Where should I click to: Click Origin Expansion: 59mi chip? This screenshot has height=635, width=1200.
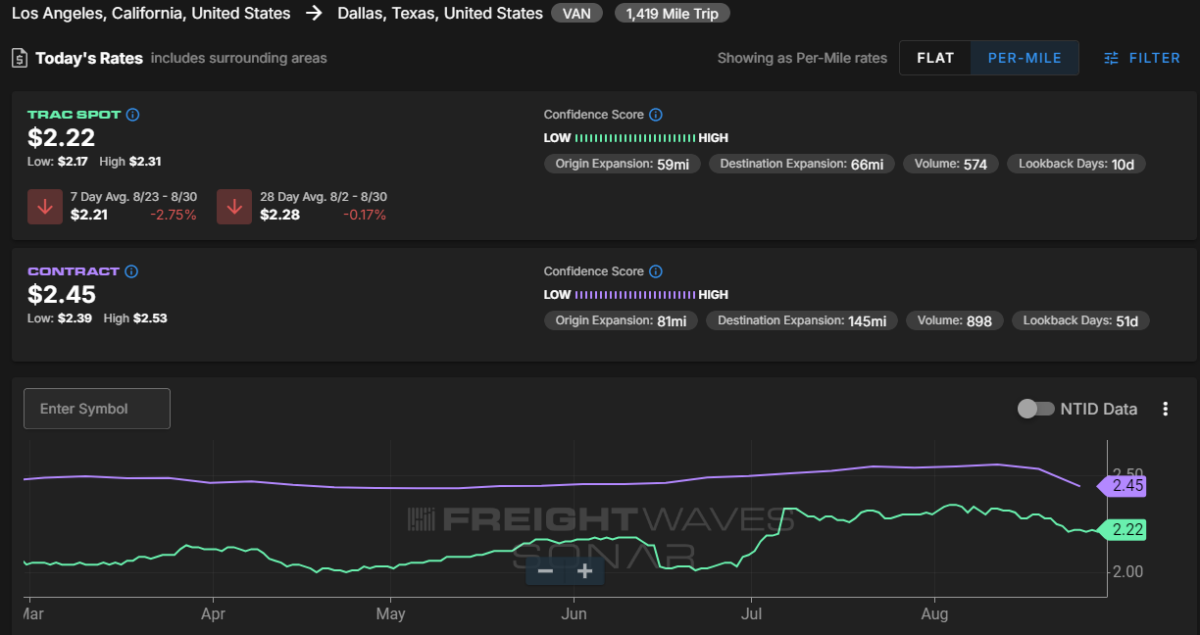623,164
